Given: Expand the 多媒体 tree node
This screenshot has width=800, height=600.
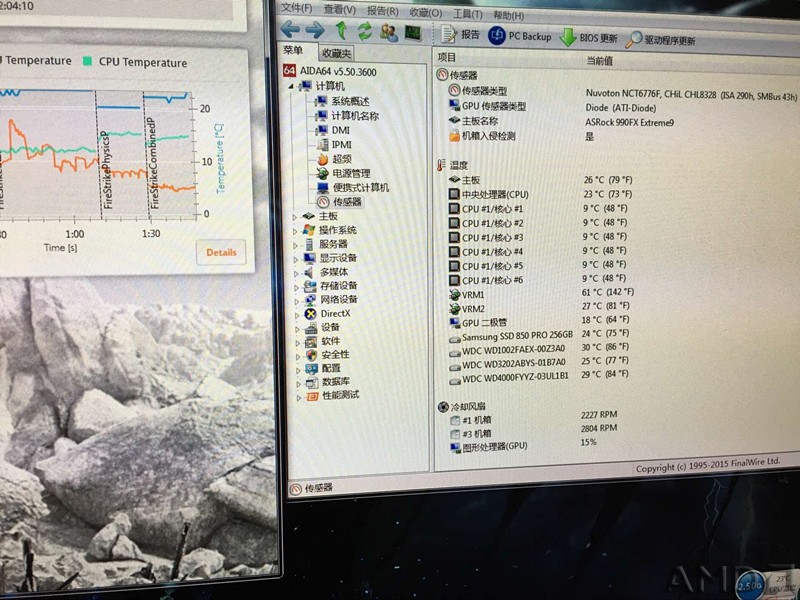Looking at the screenshot, I should [296, 273].
